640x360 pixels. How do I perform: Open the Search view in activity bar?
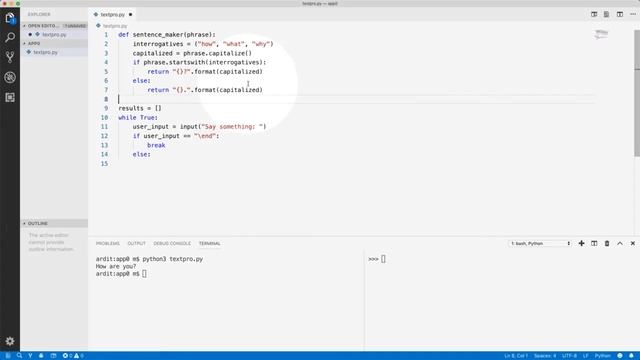[10, 38]
